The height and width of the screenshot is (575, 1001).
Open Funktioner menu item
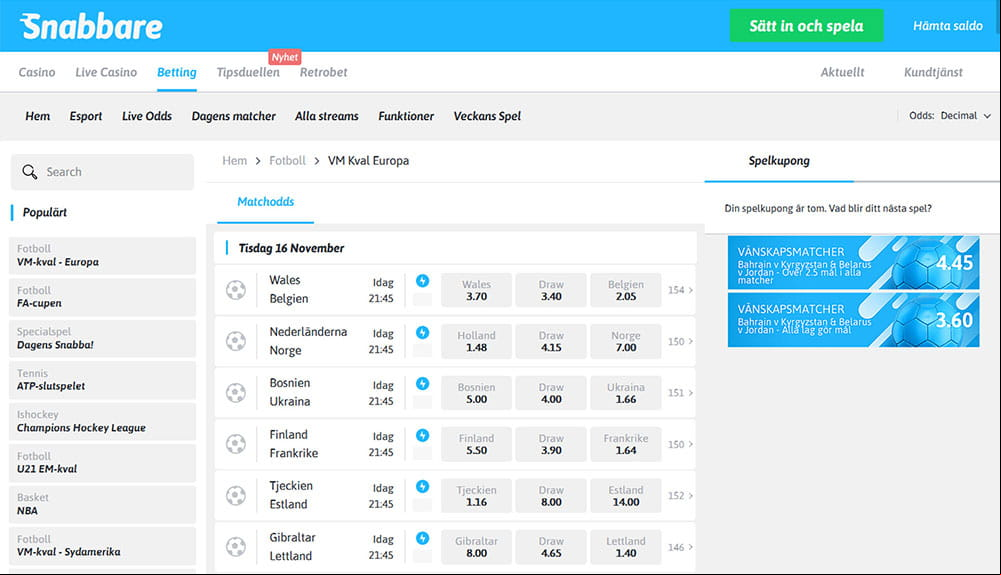pos(406,116)
